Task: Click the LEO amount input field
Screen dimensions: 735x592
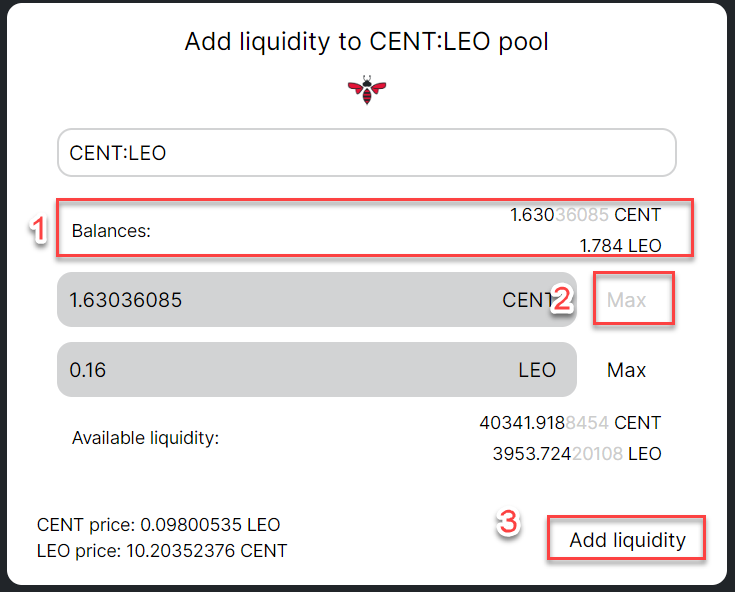Action: point(317,369)
